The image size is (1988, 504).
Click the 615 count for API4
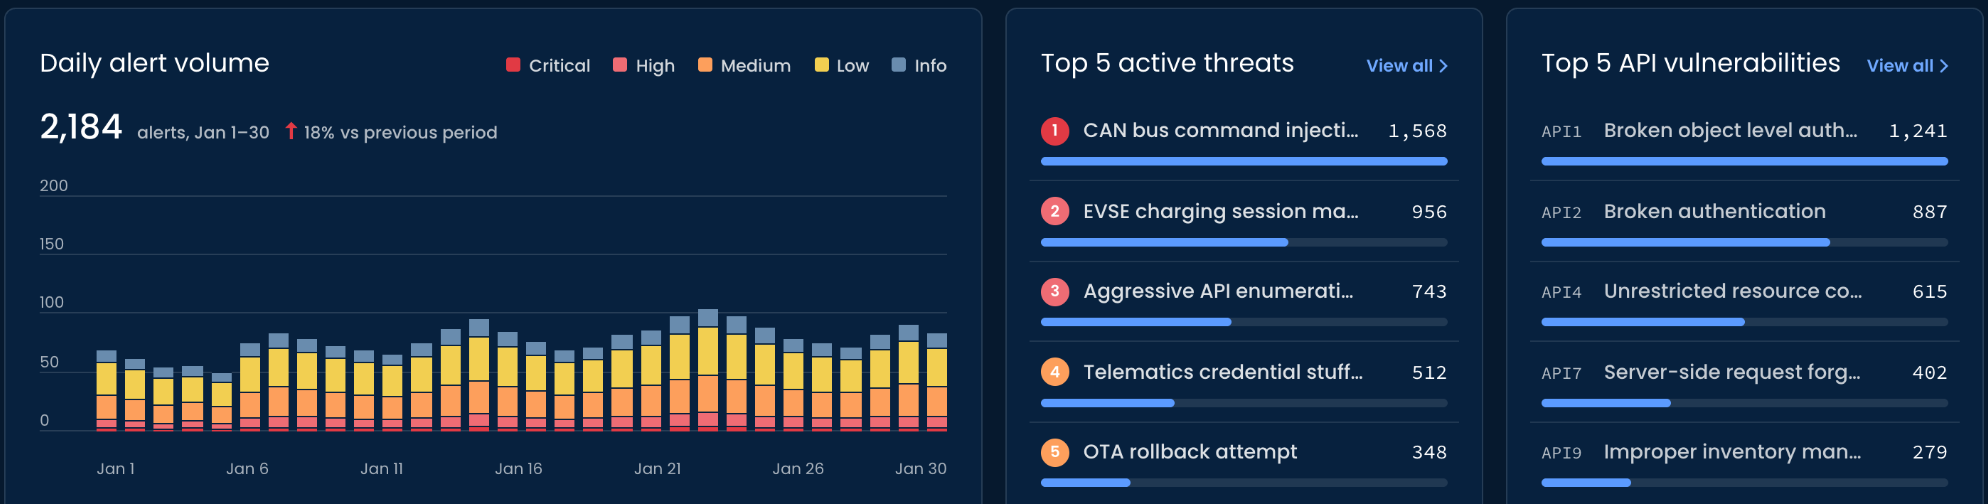click(1929, 292)
